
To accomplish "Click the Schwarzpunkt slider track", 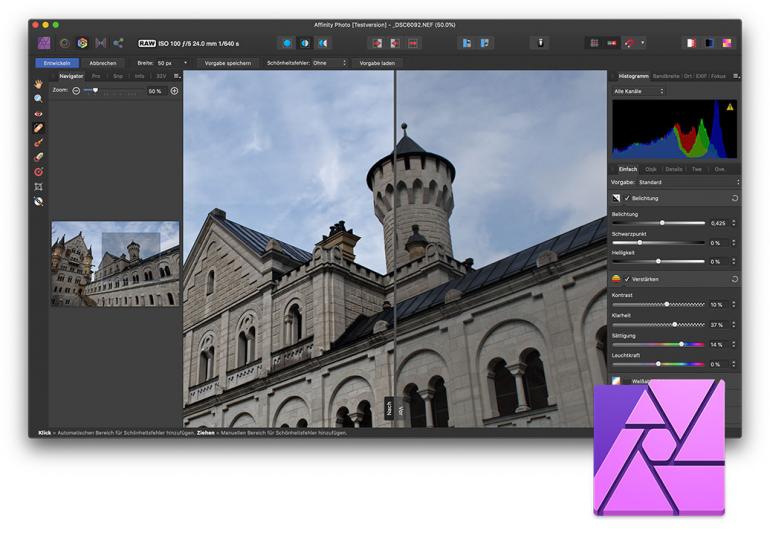I will (658, 243).
